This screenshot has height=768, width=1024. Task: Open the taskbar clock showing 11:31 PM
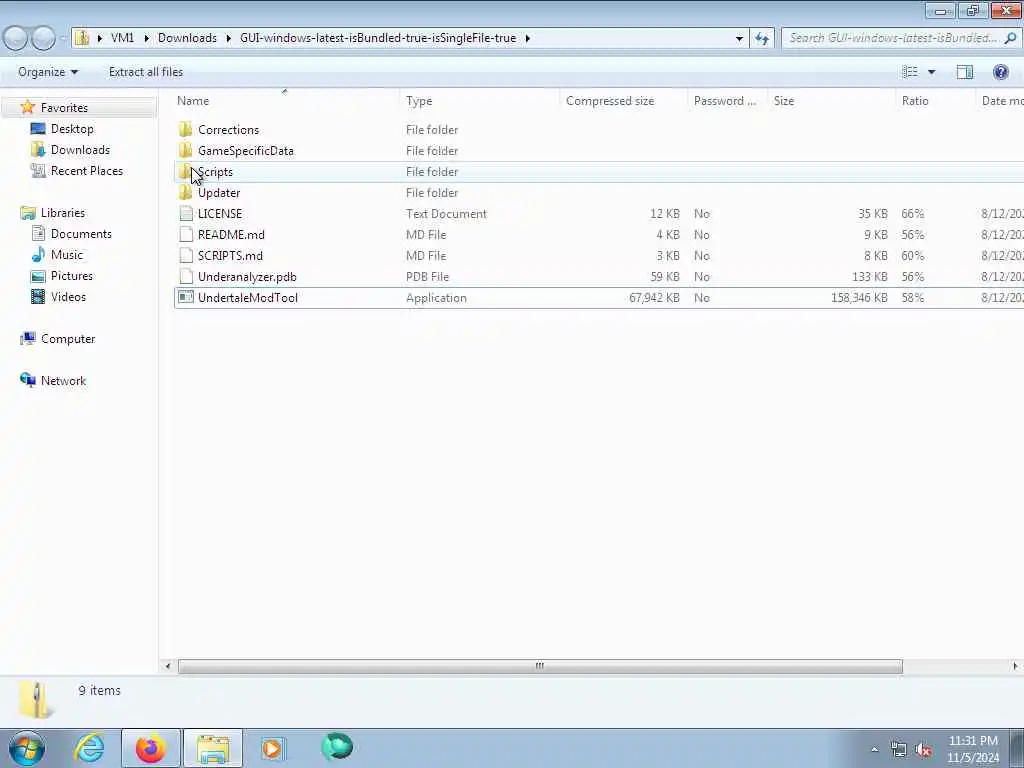(973, 749)
